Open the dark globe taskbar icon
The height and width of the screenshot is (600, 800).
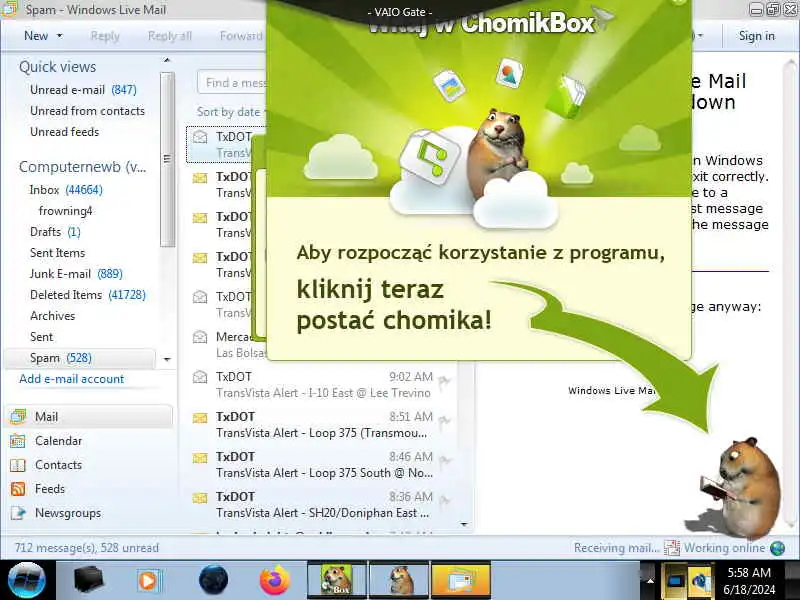click(213, 580)
